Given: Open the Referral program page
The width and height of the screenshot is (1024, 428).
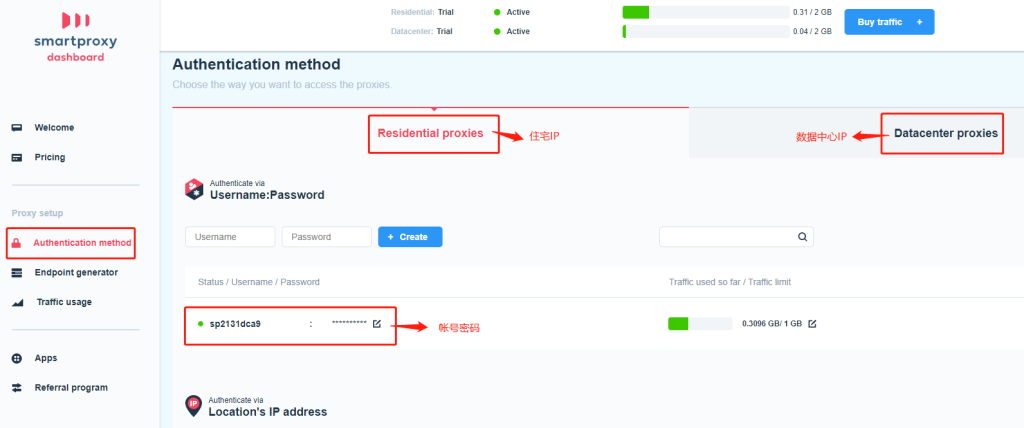Looking at the screenshot, I should point(71,387).
